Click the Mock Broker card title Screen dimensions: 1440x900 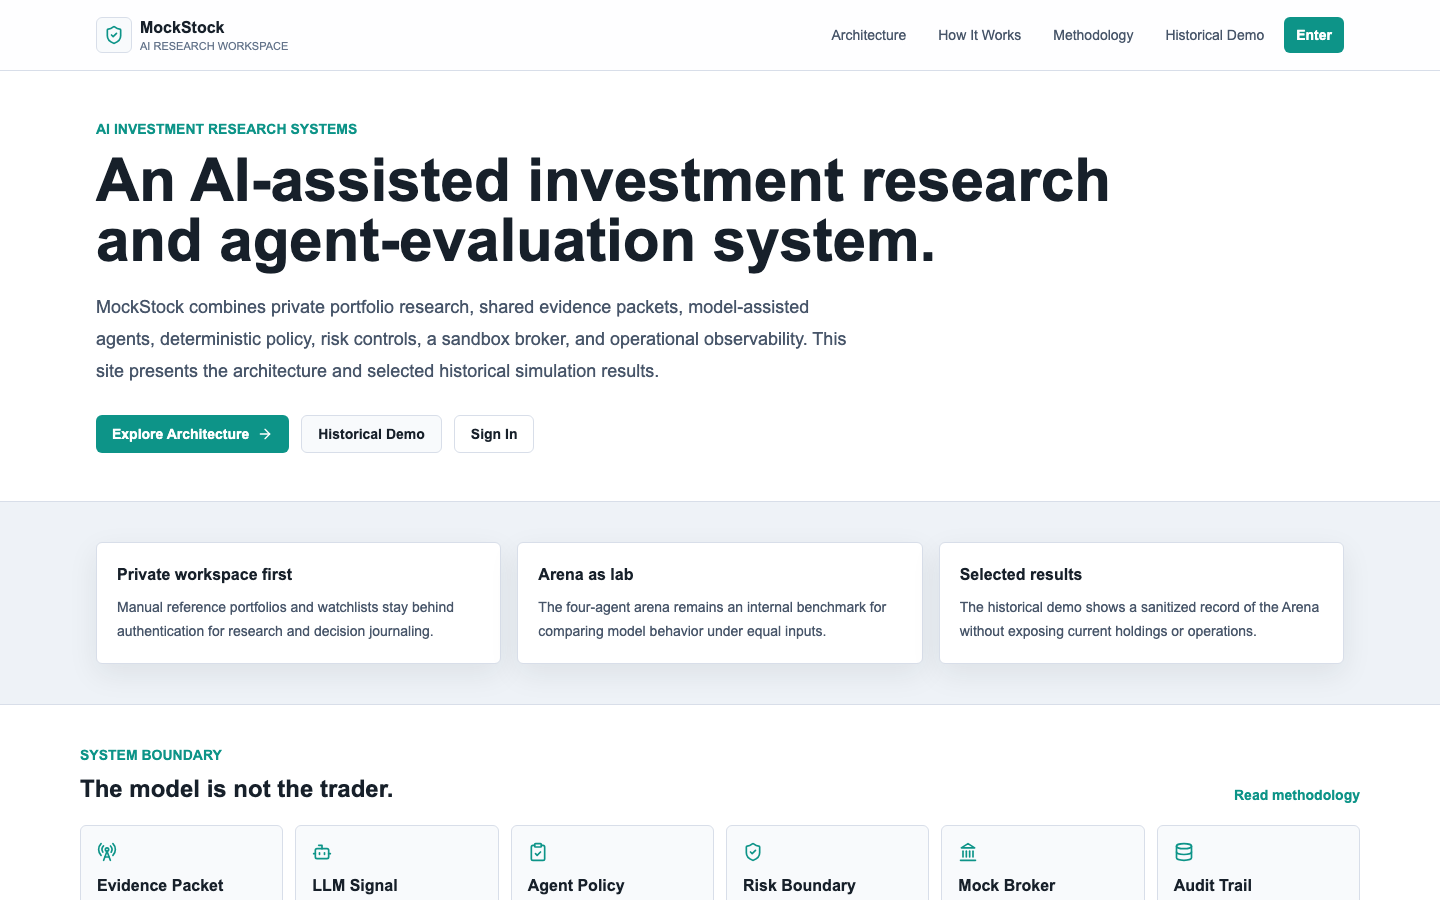coord(1007,885)
